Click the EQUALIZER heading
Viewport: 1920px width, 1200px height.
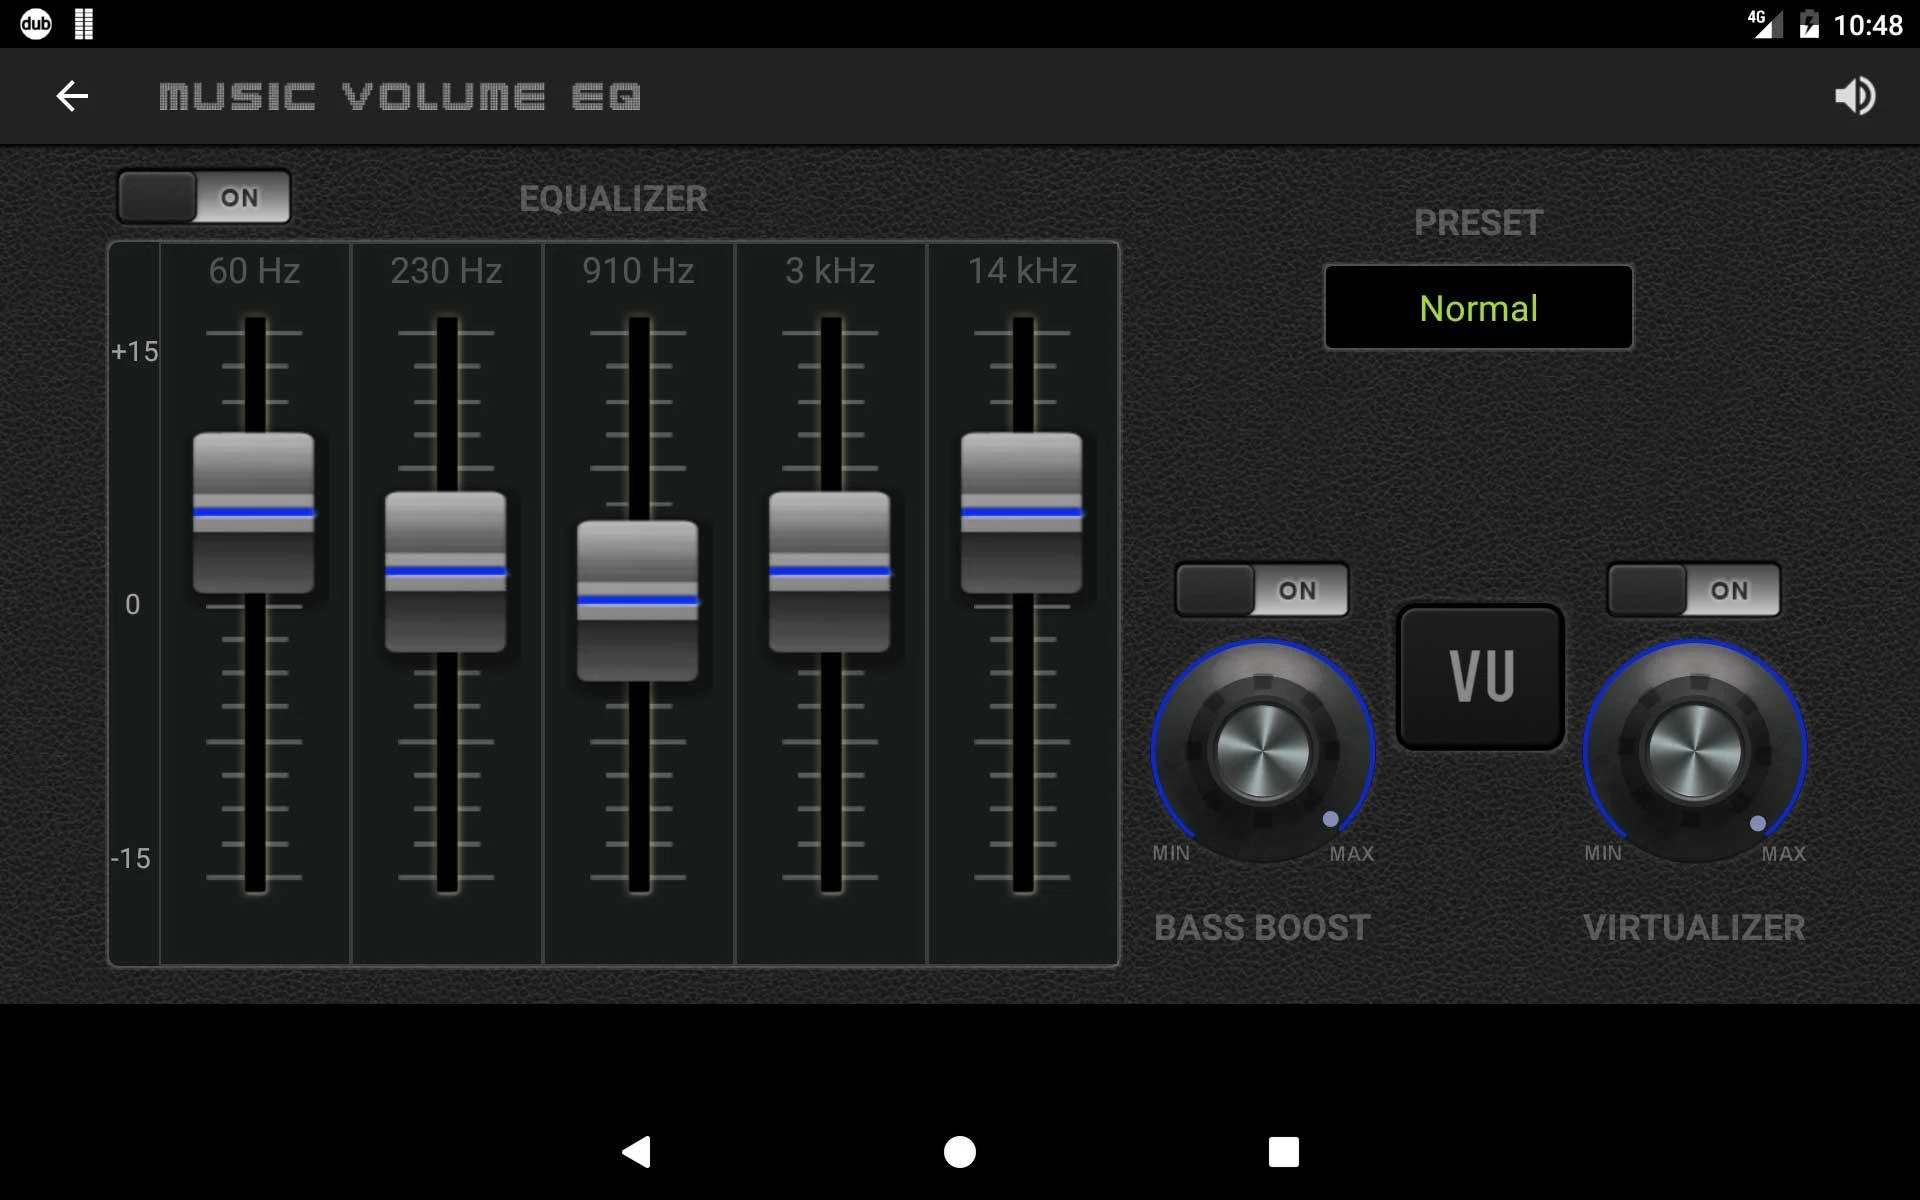pos(613,199)
